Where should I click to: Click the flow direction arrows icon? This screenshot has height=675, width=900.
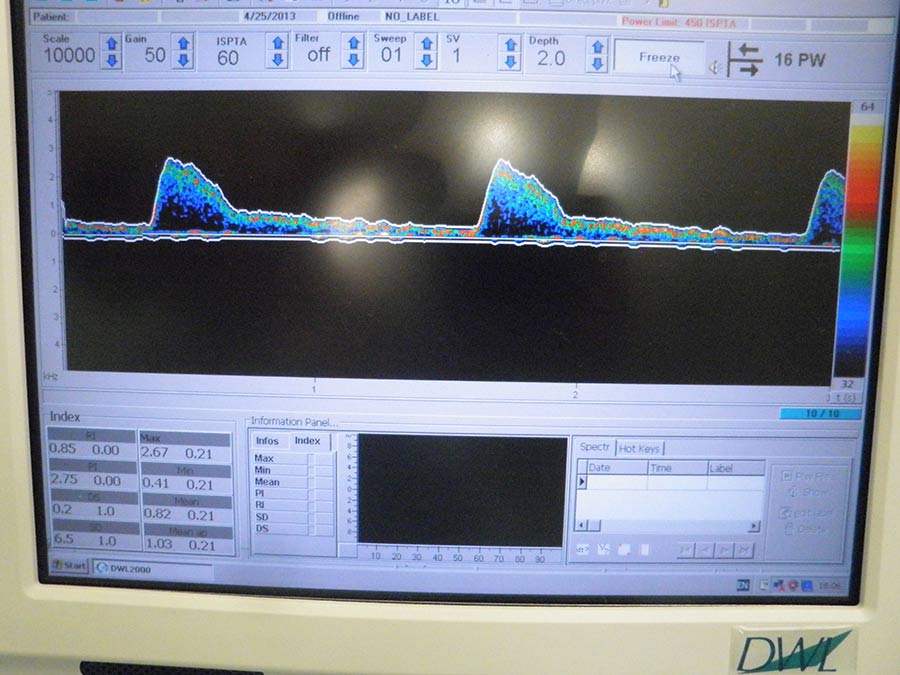click(x=745, y=60)
